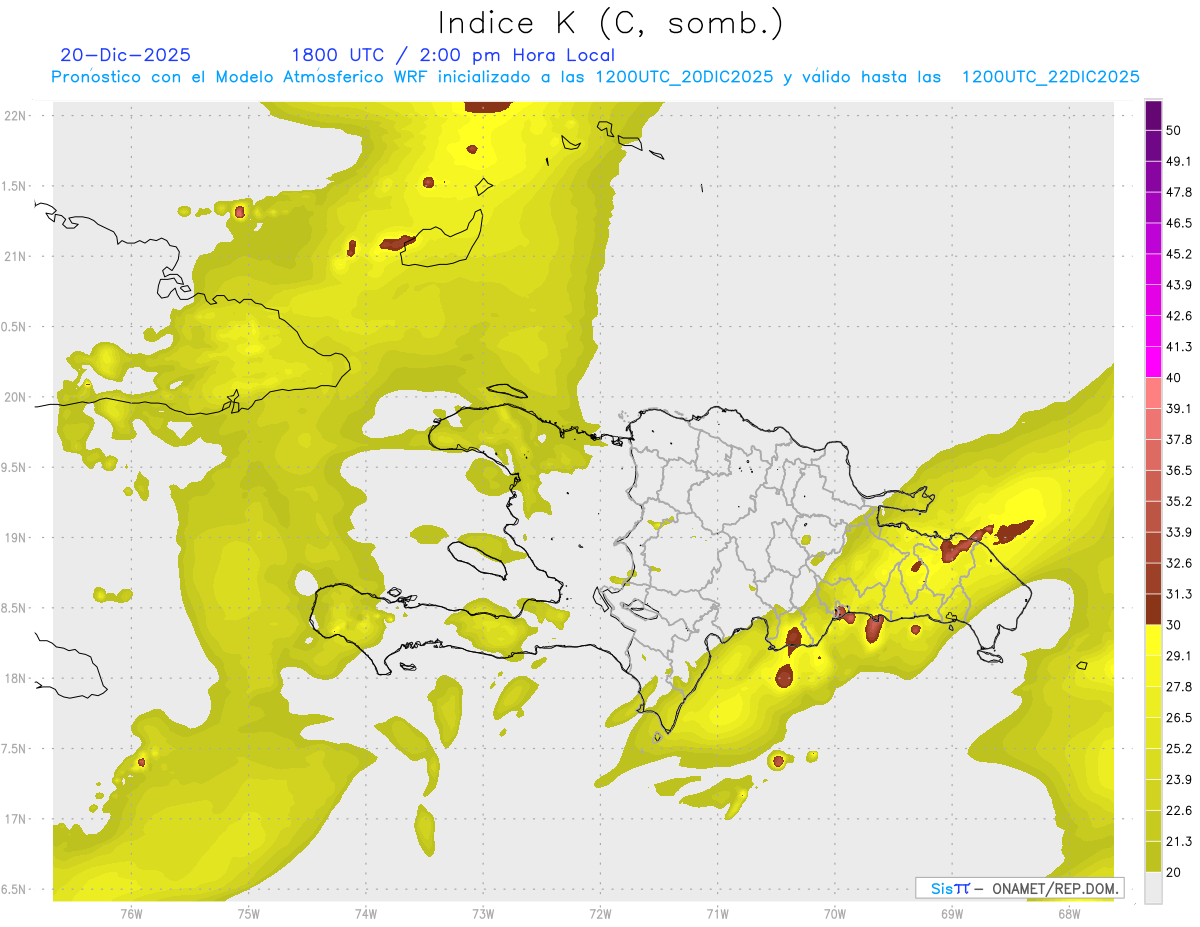Click the '70W' longitude label
The width and height of the screenshot is (1200, 927).
835,914
